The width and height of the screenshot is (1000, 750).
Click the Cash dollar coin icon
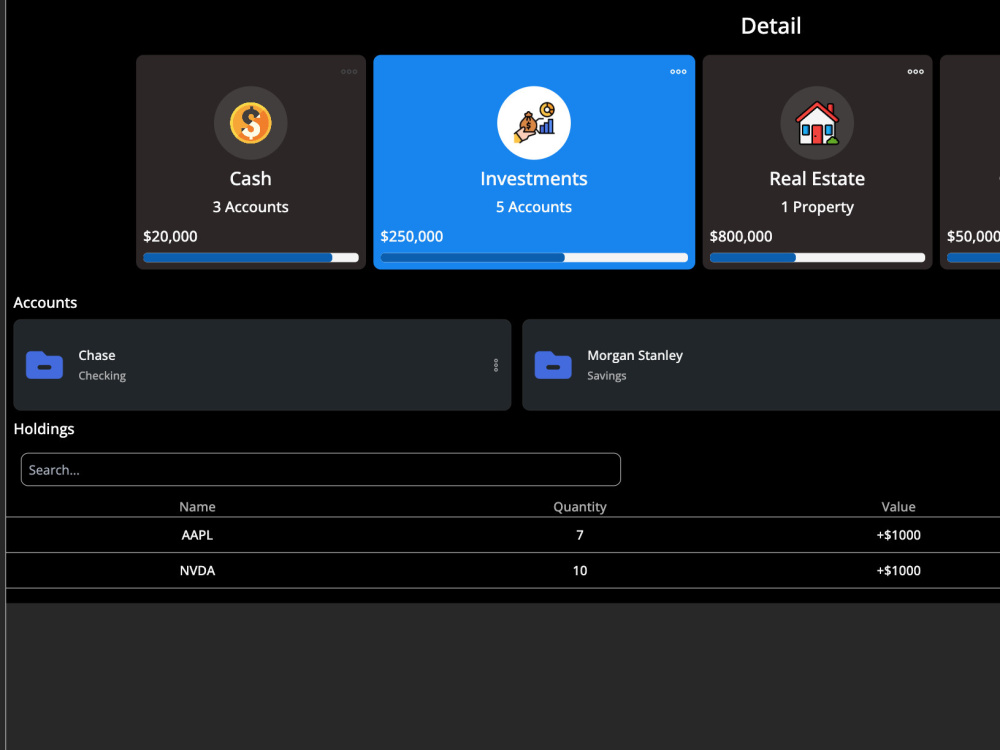(x=251, y=122)
